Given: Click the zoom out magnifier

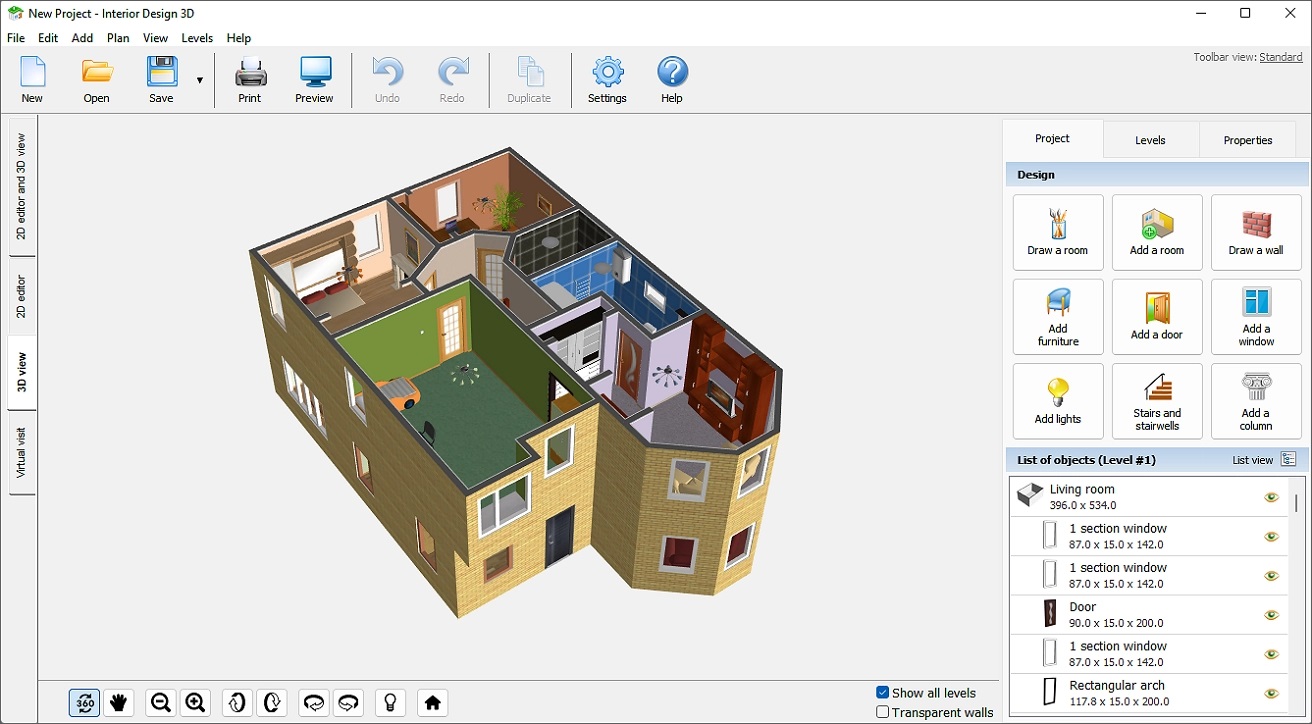Looking at the screenshot, I should [x=161, y=703].
